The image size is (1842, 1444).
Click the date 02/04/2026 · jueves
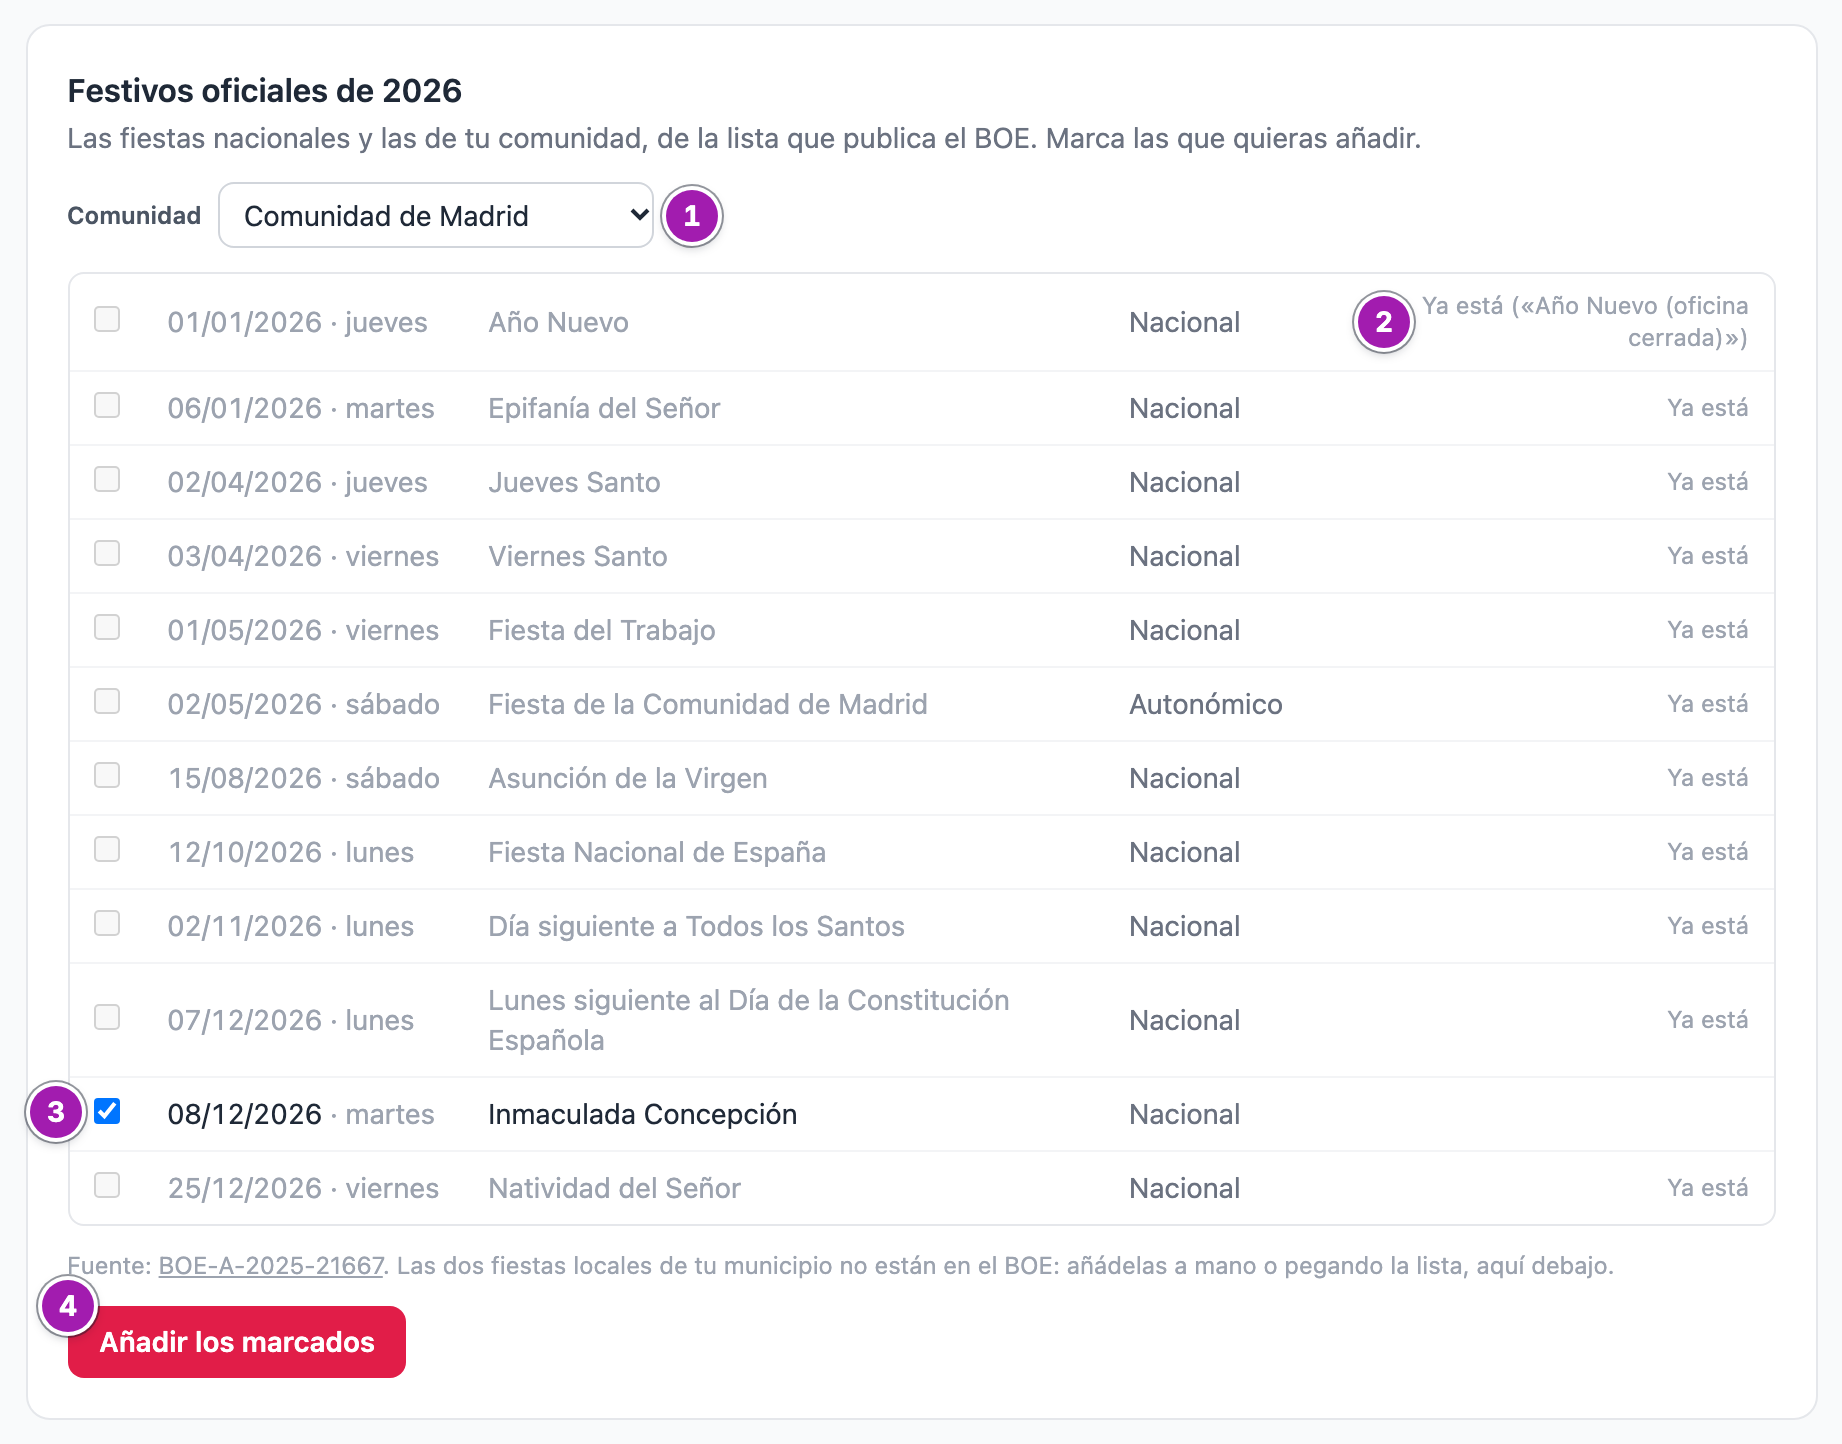pos(298,483)
